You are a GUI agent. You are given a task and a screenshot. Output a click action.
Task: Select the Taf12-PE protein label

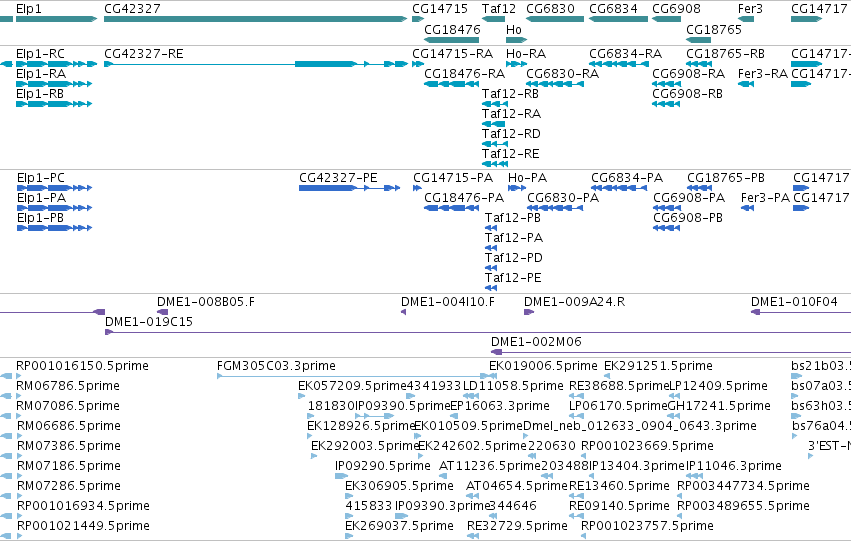(513, 278)
